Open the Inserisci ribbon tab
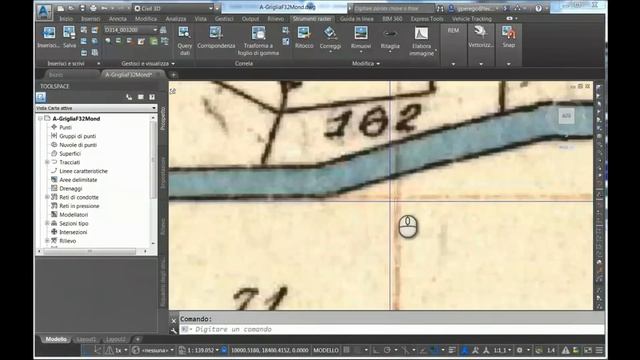This screenshot has height=360, width=640. coord(91,19)
